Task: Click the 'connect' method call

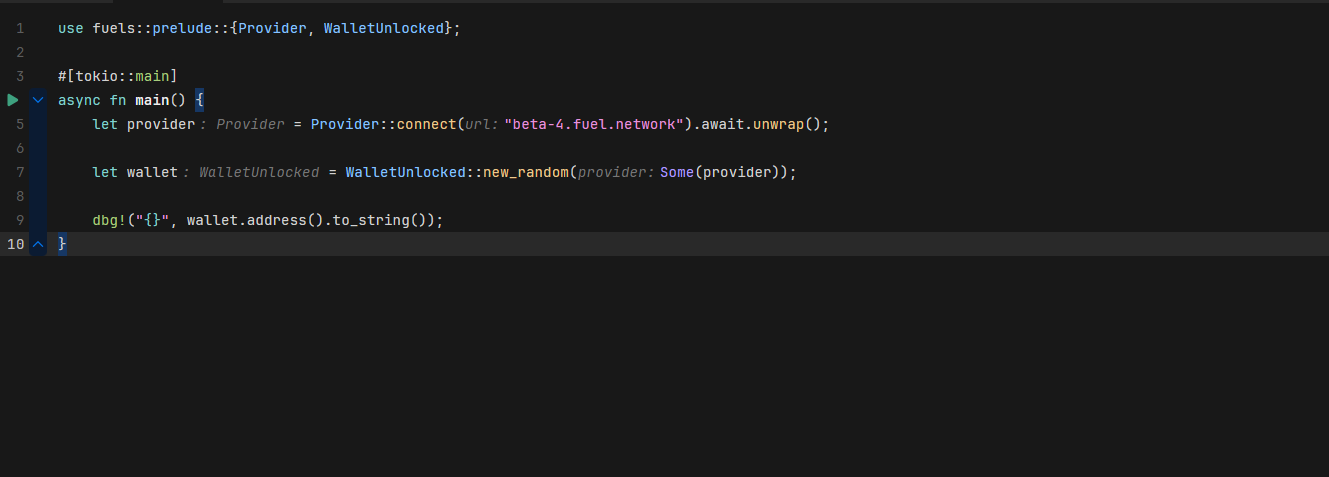Action: 427,124
